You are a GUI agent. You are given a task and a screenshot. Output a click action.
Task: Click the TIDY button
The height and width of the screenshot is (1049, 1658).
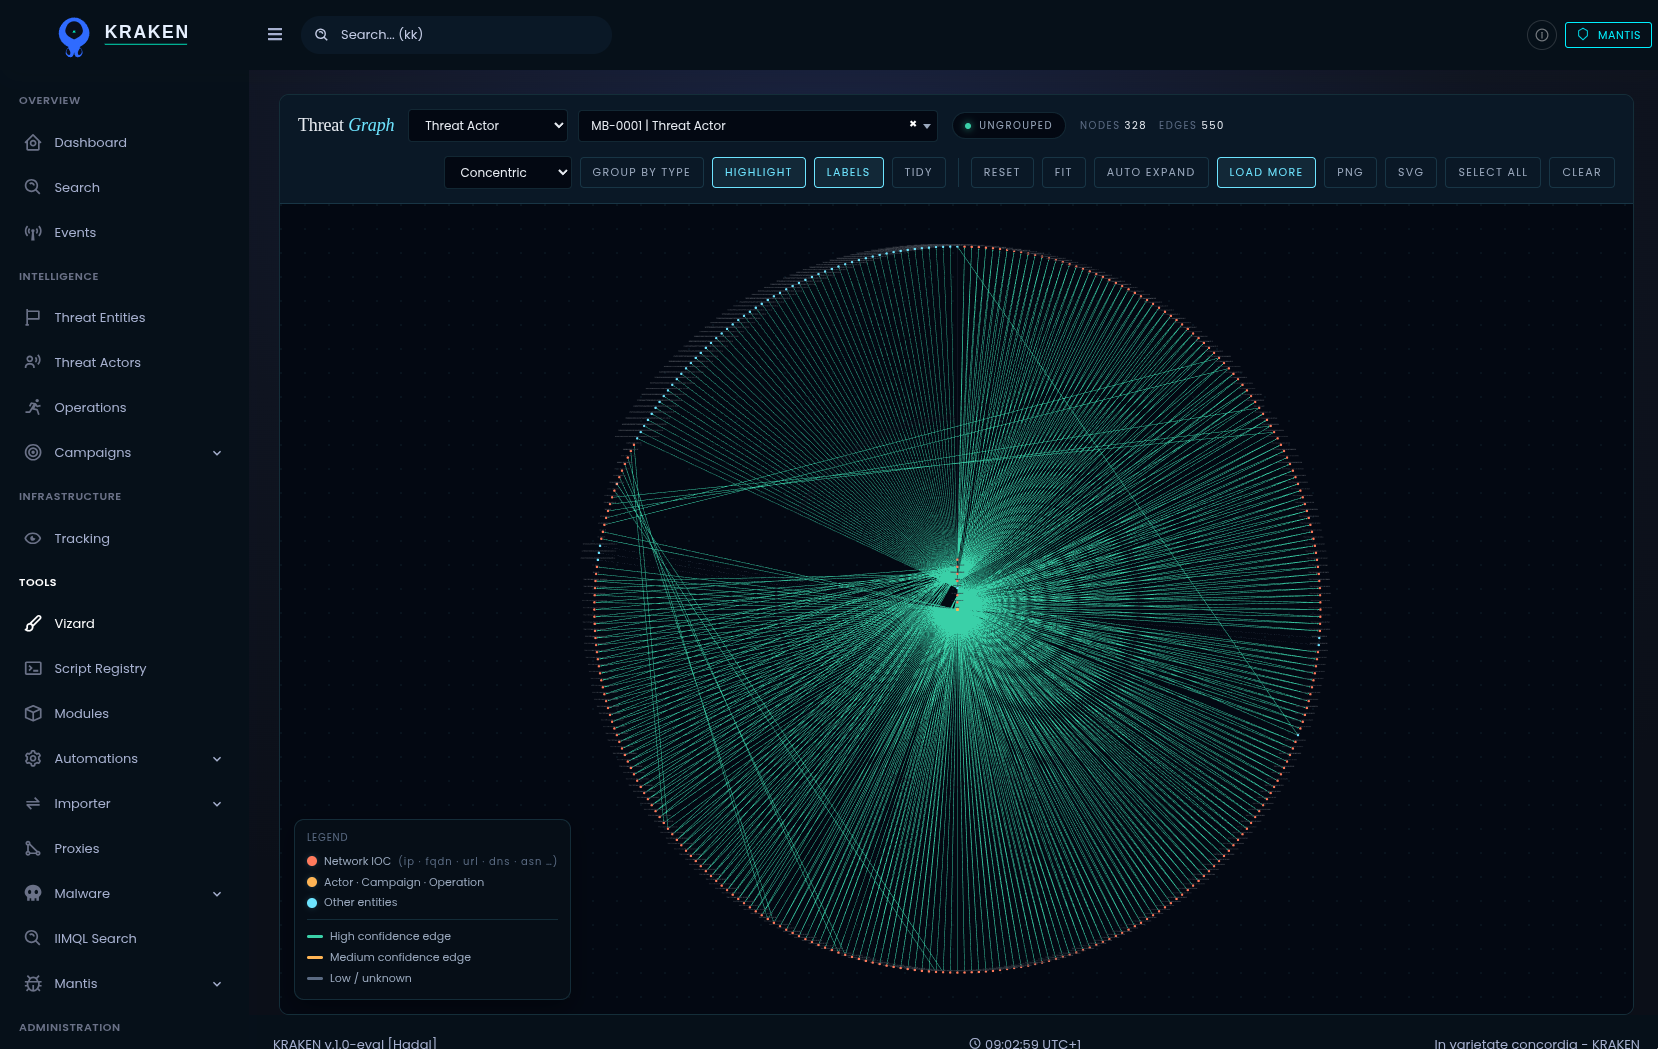pyautogui.click(x=918, y=173)
